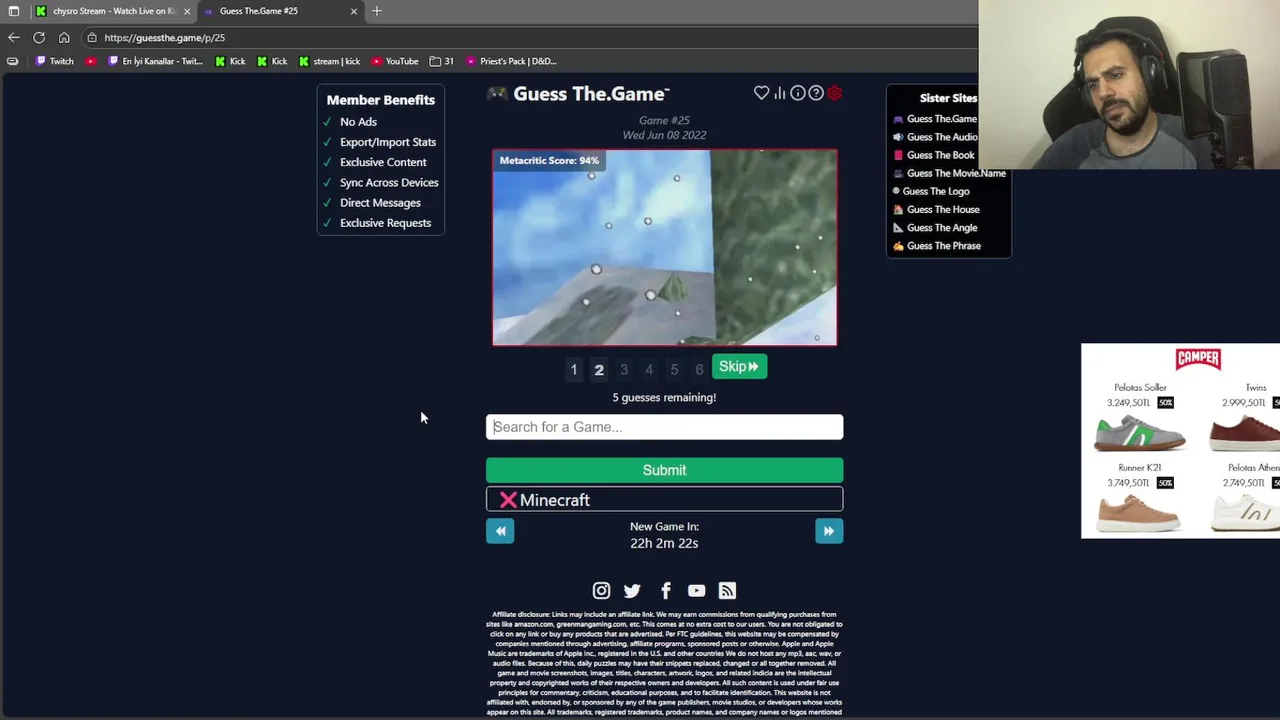The height and width of the screenshot is (720, 1280).
Task: Select screenshot number 1
Action: point(574,370)
